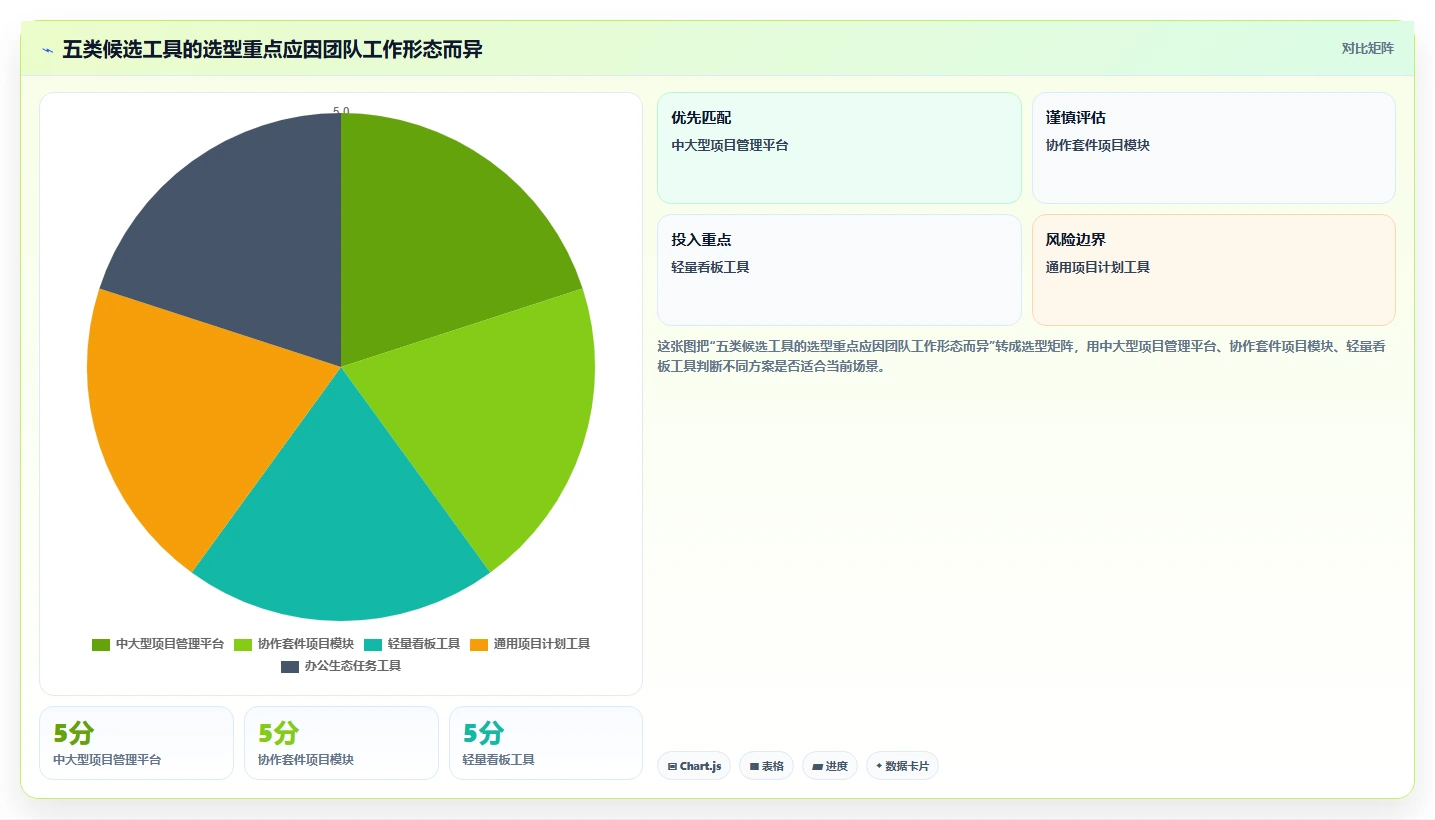Toggle the 通用项目计划工具 legend entry
Image resolution: width=1435 pixels, height=820 pixels.
tap(530, 644)
